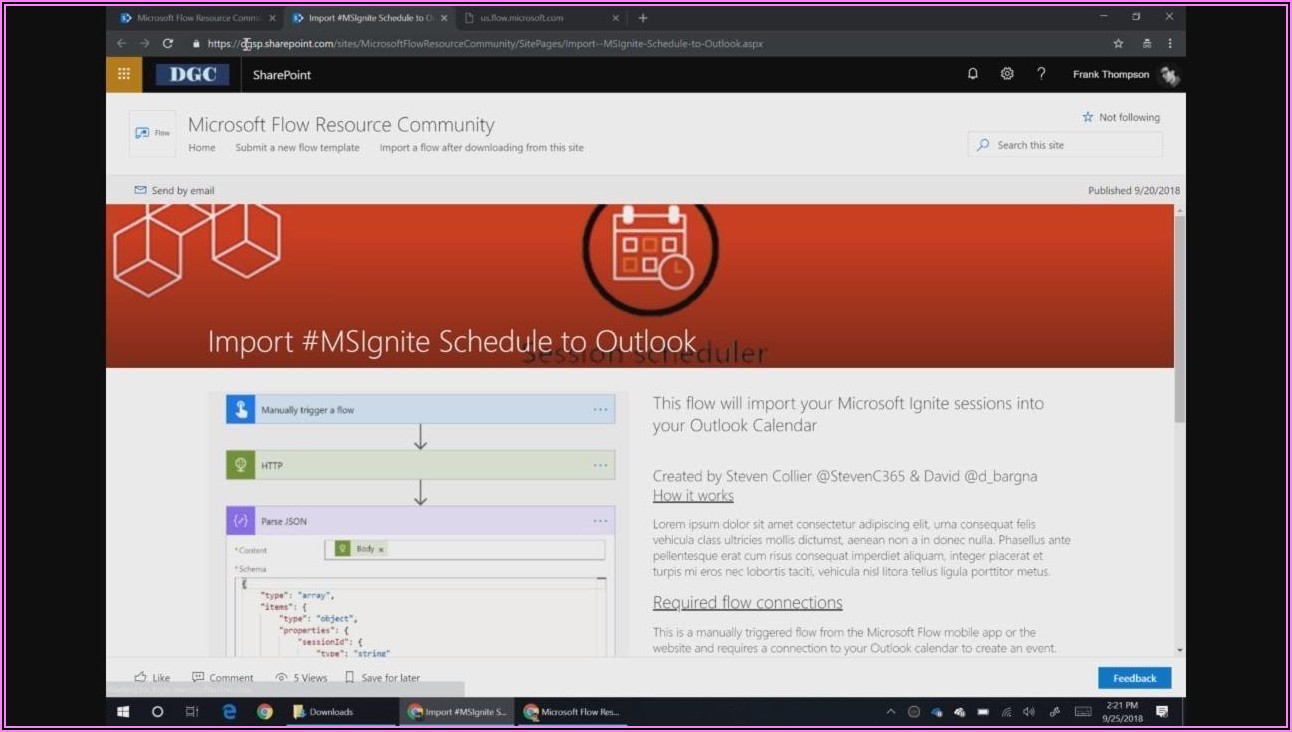Click the page vertical scrollbar
Viewport: 1292px width, 732px height.
click(x=1179, y=320)
